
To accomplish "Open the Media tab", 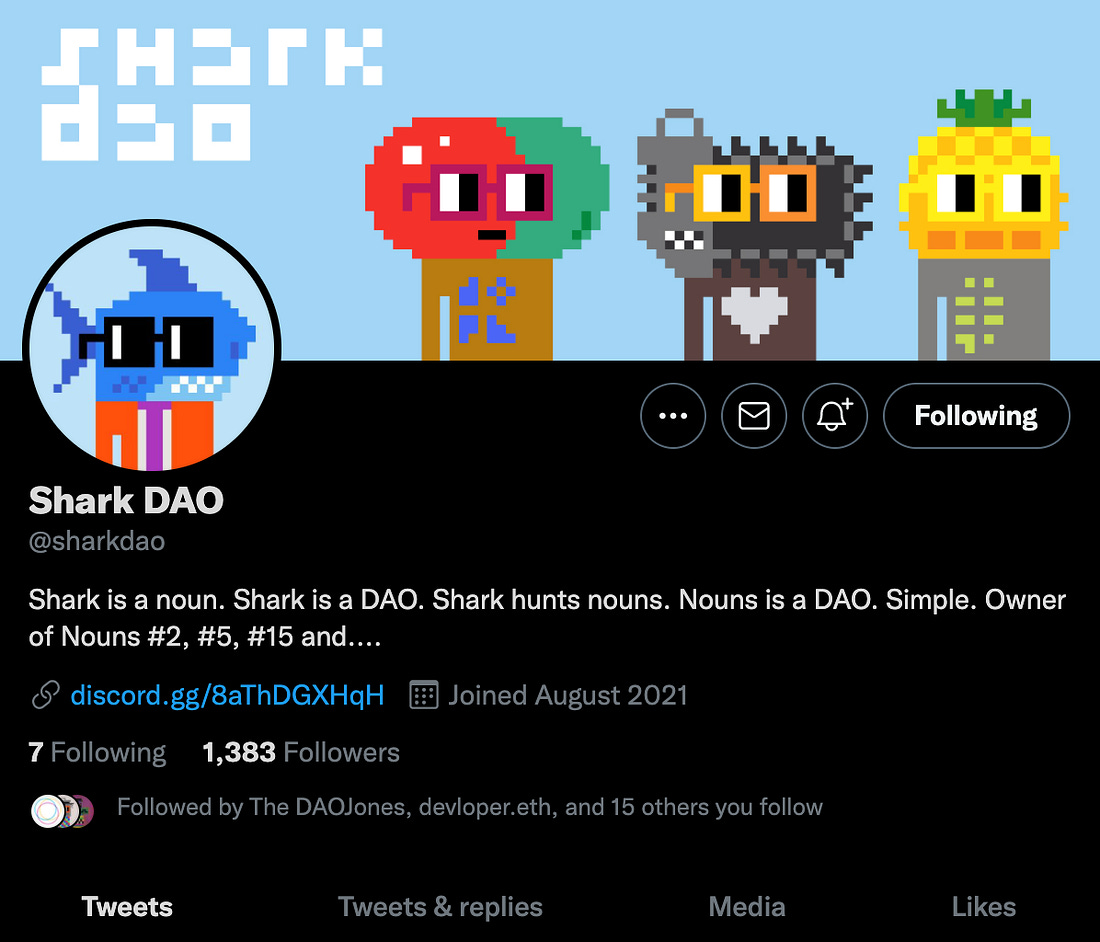I will click(x=747, y=906).
